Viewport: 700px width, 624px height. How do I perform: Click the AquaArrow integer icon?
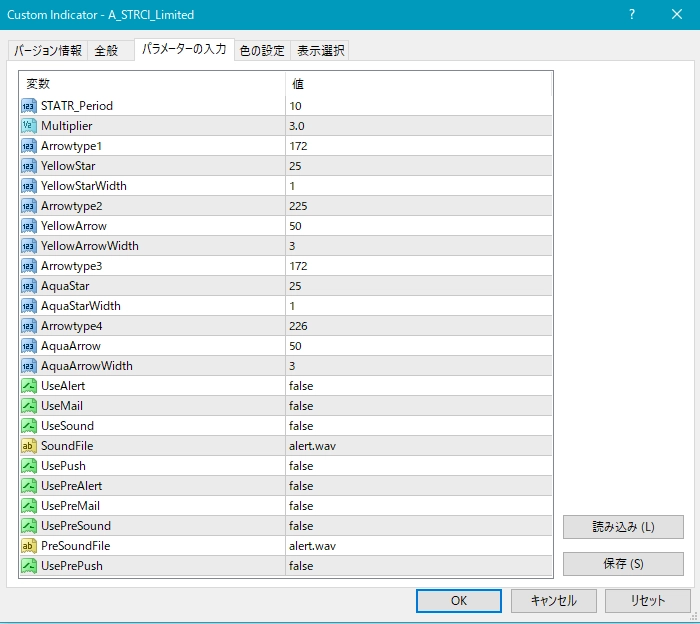coord(29,346)
